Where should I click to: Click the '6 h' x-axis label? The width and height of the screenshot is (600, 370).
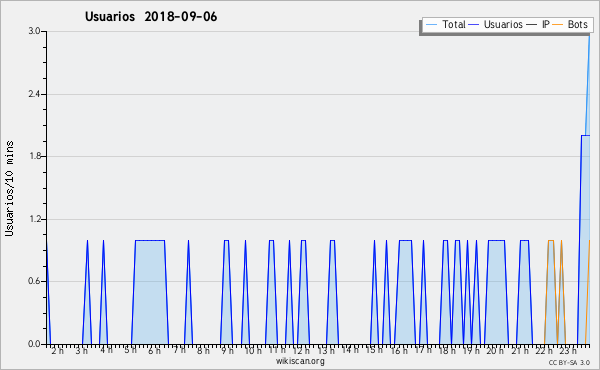pos(154,351)
